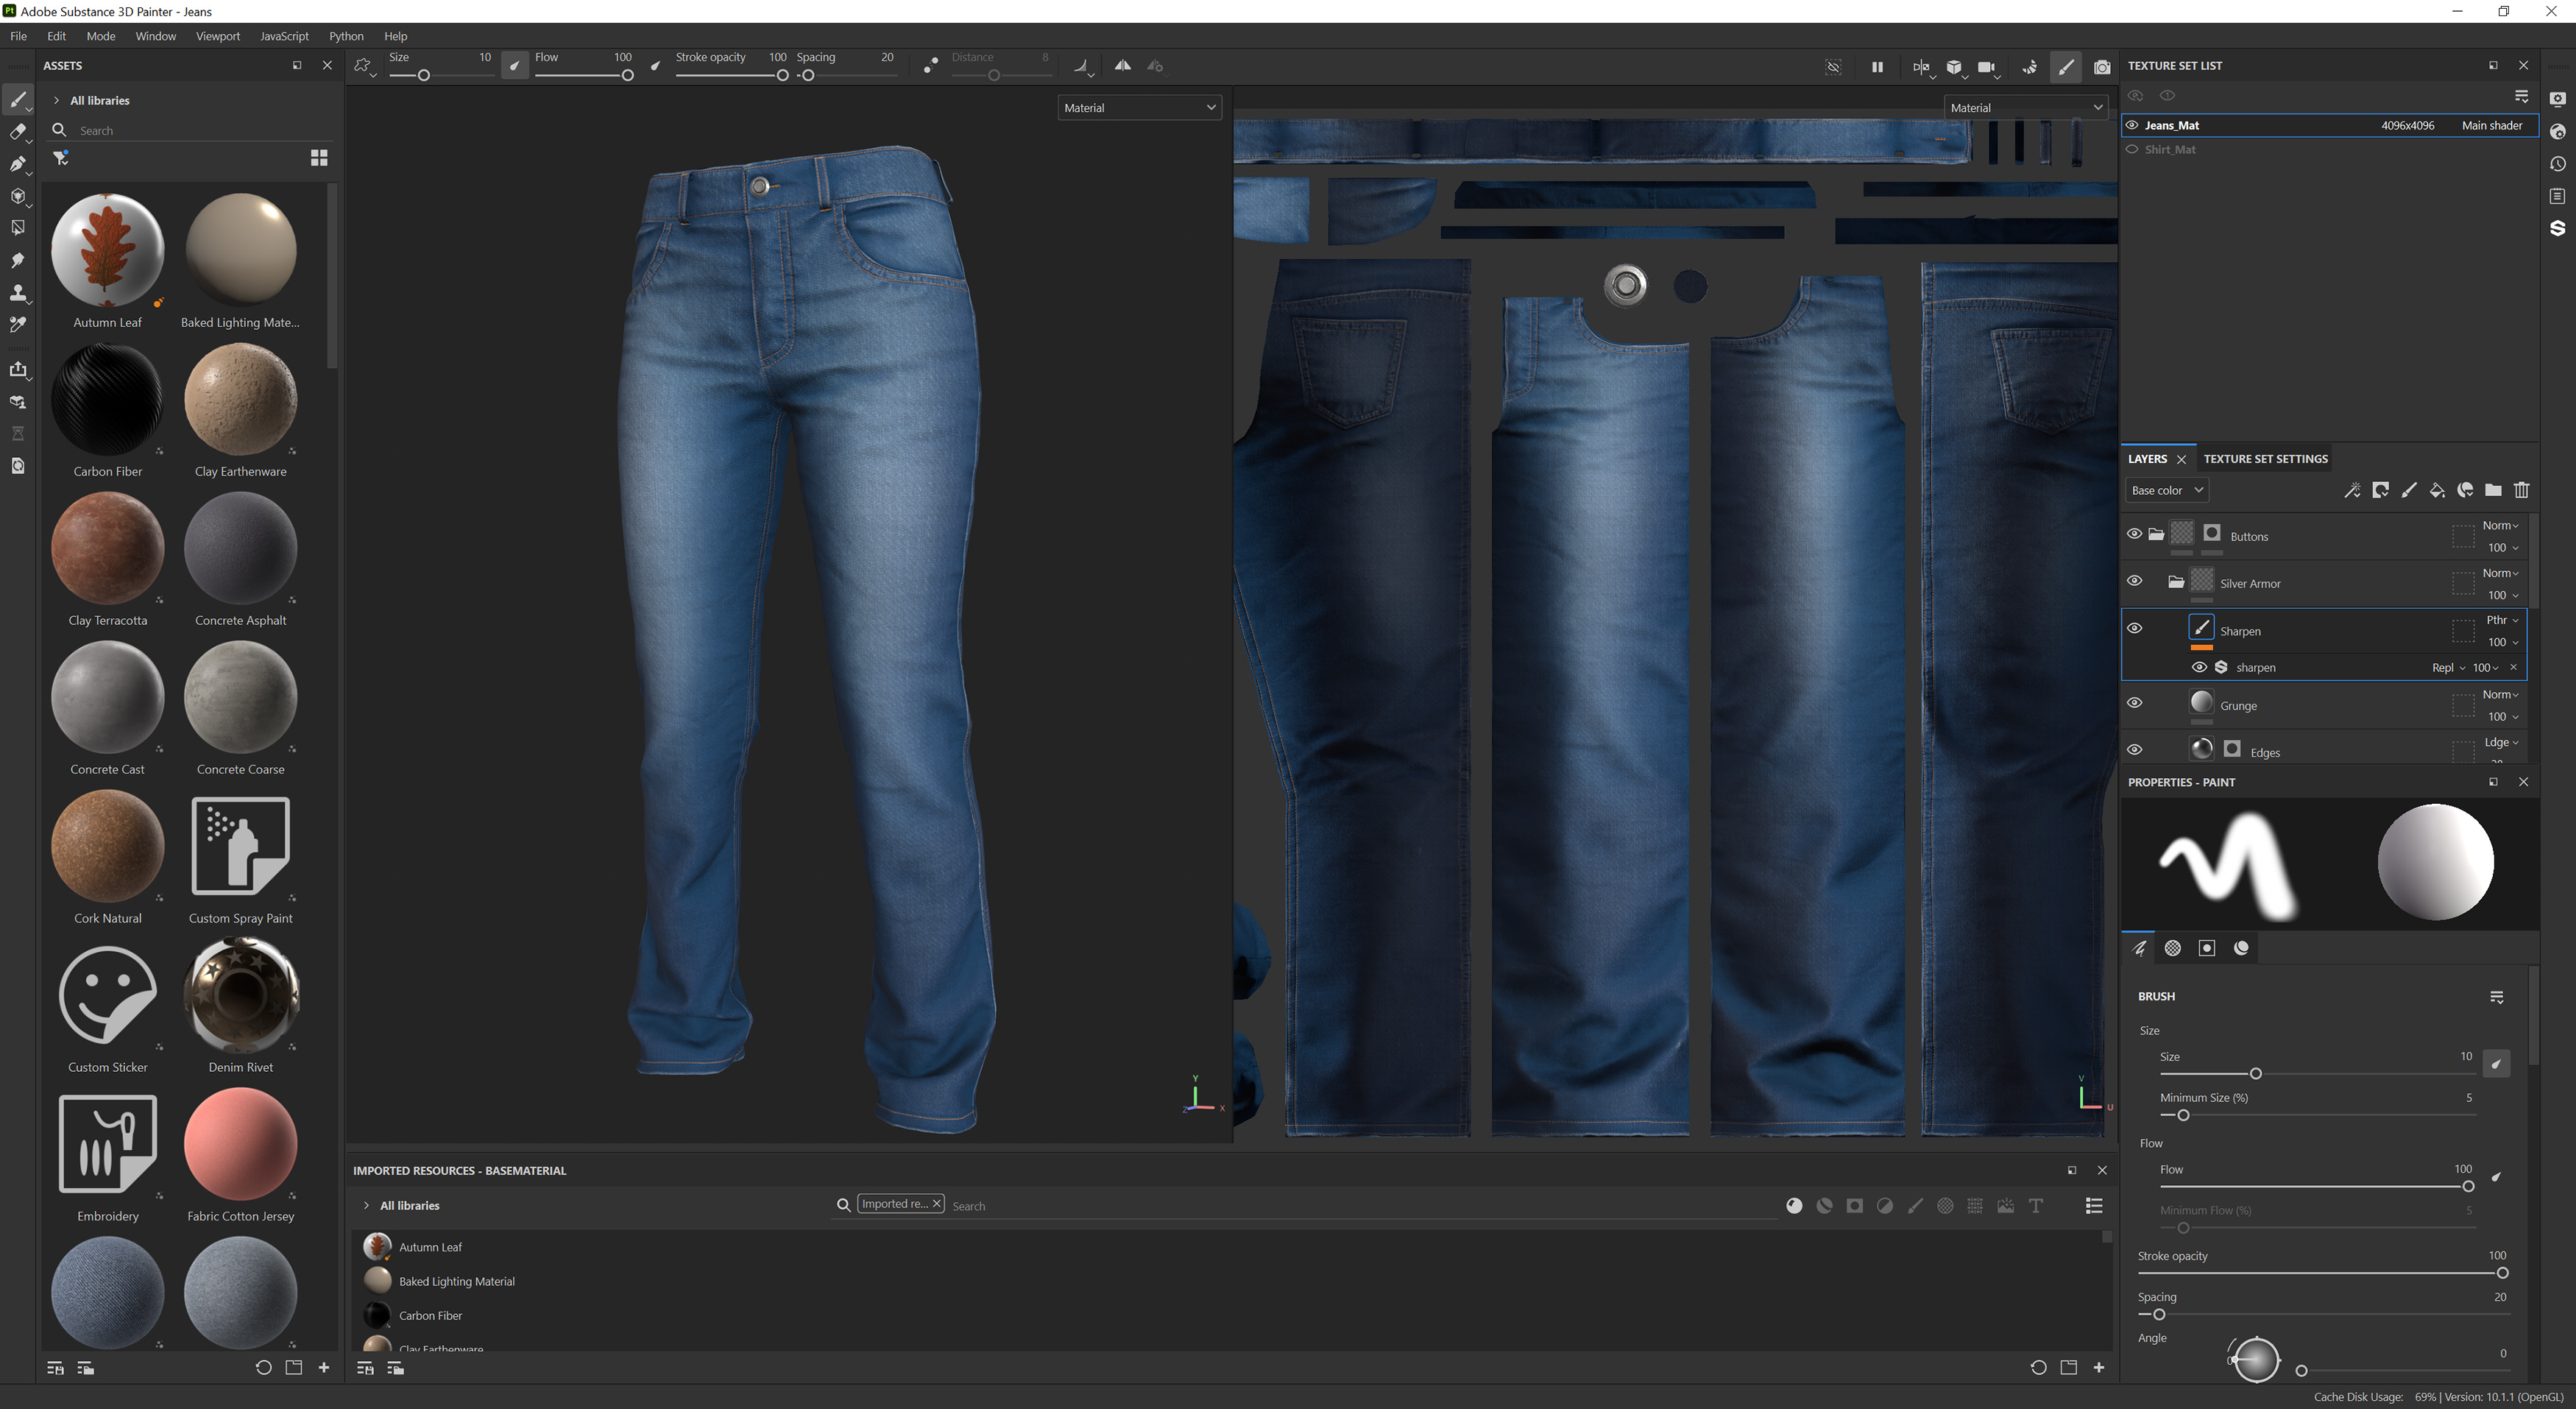Toggle visibility of sharpen filter effect

[2199, 667]
